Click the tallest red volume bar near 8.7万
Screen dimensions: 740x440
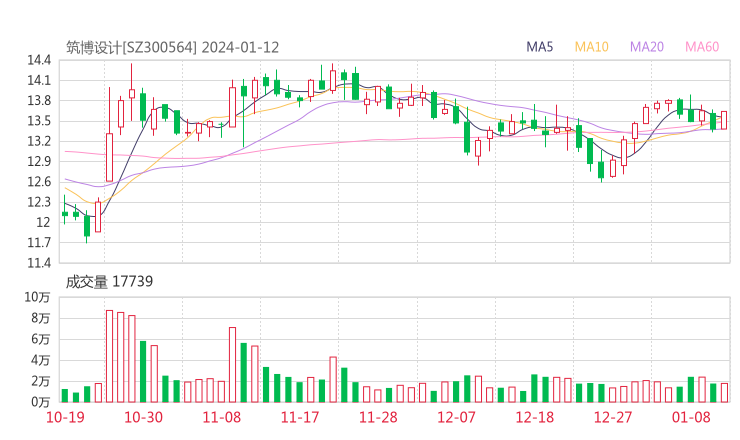(x=109, y=356)
